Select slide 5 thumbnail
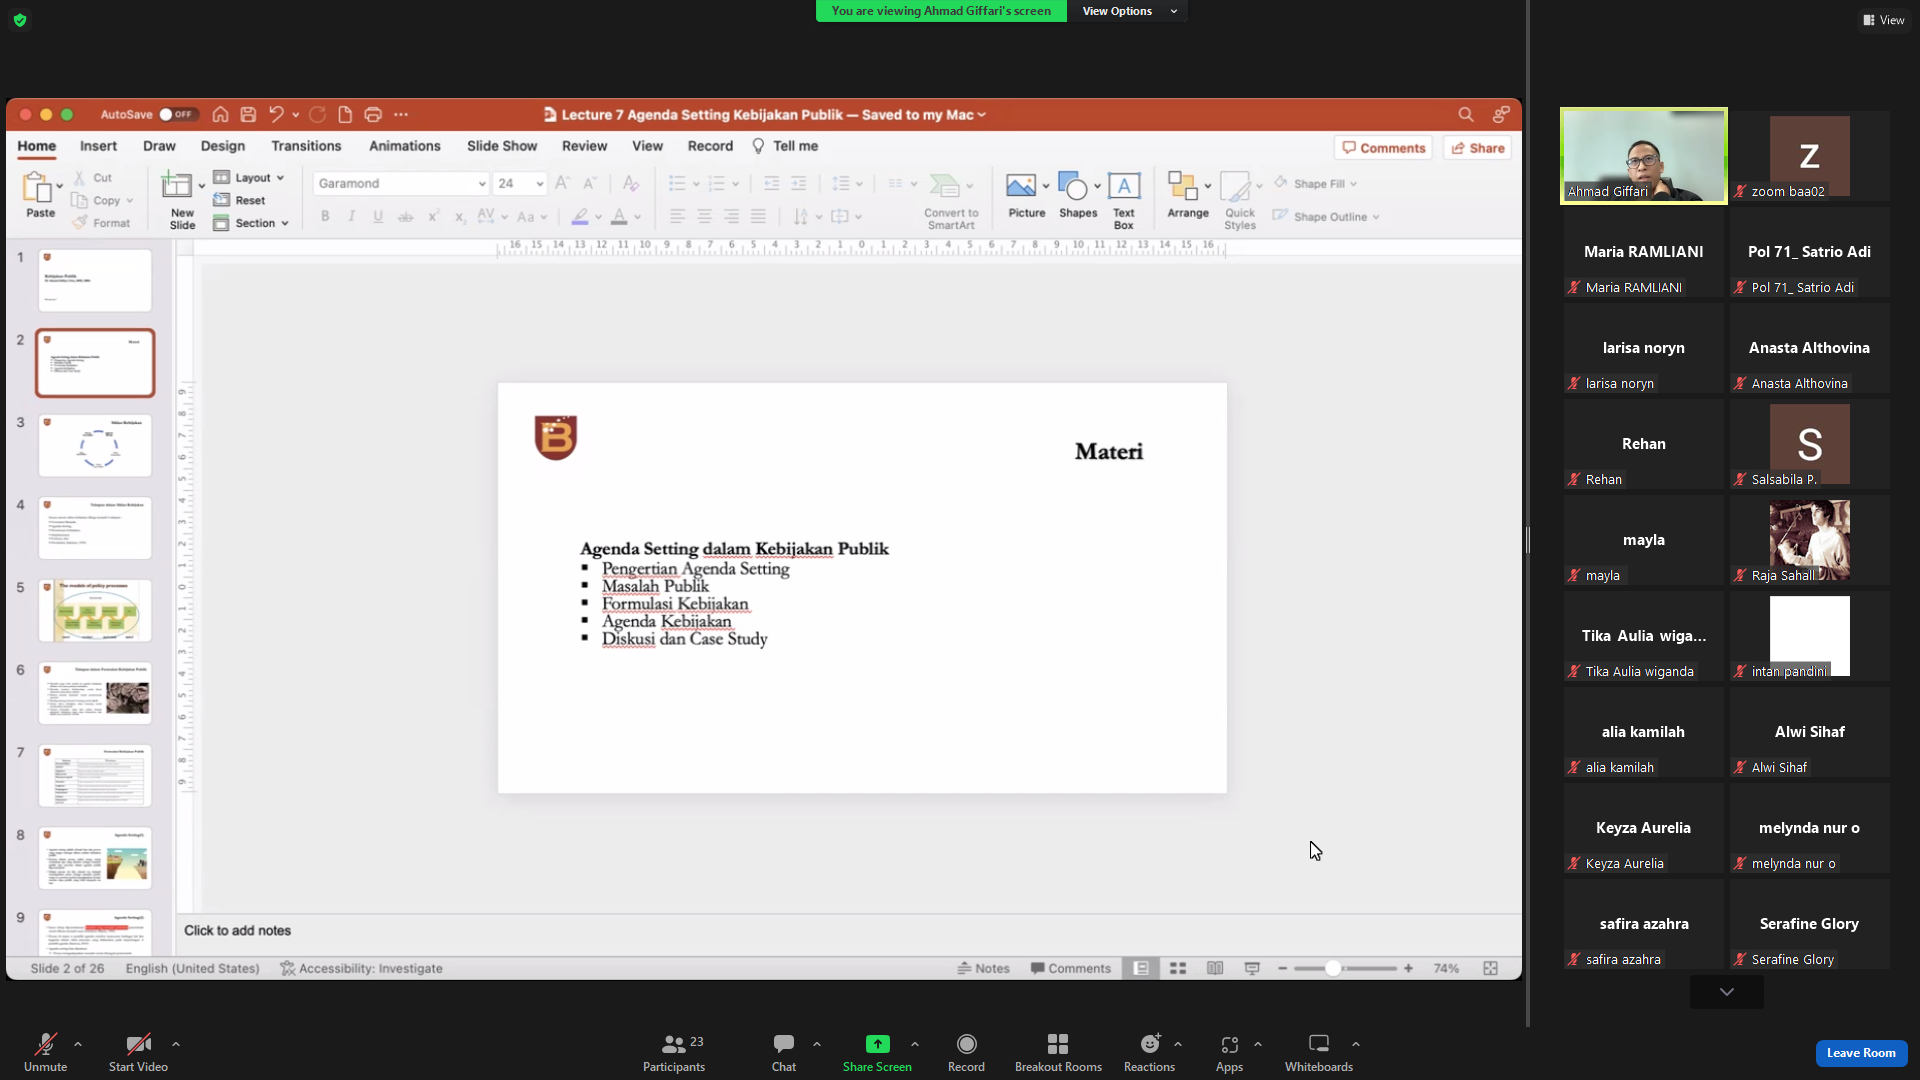This screenshot has width=1920, height=1080. click(x=95, y=610)
